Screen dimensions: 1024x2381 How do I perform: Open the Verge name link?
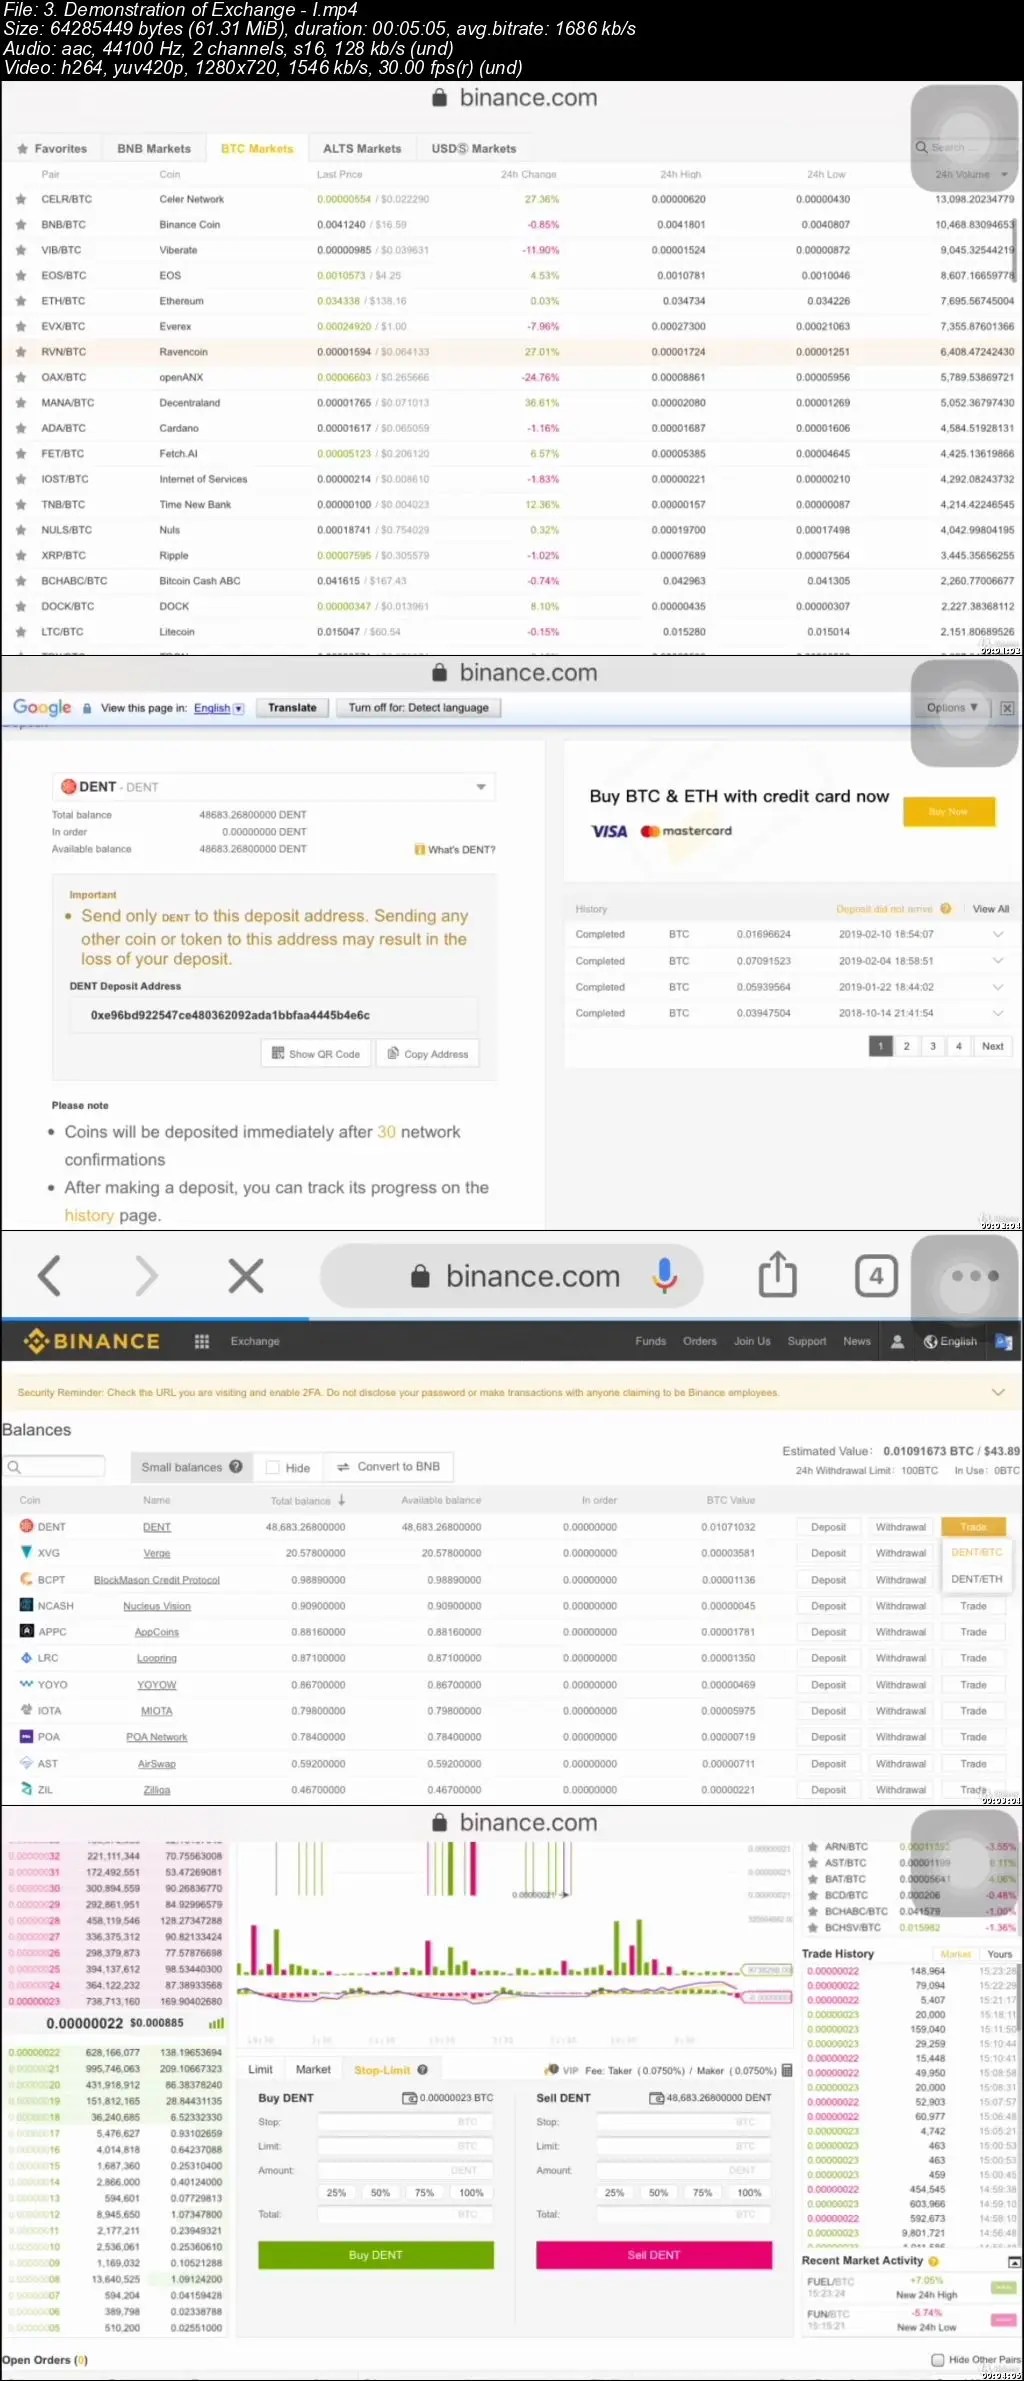pyautogui.click(x=157, y=1554)
